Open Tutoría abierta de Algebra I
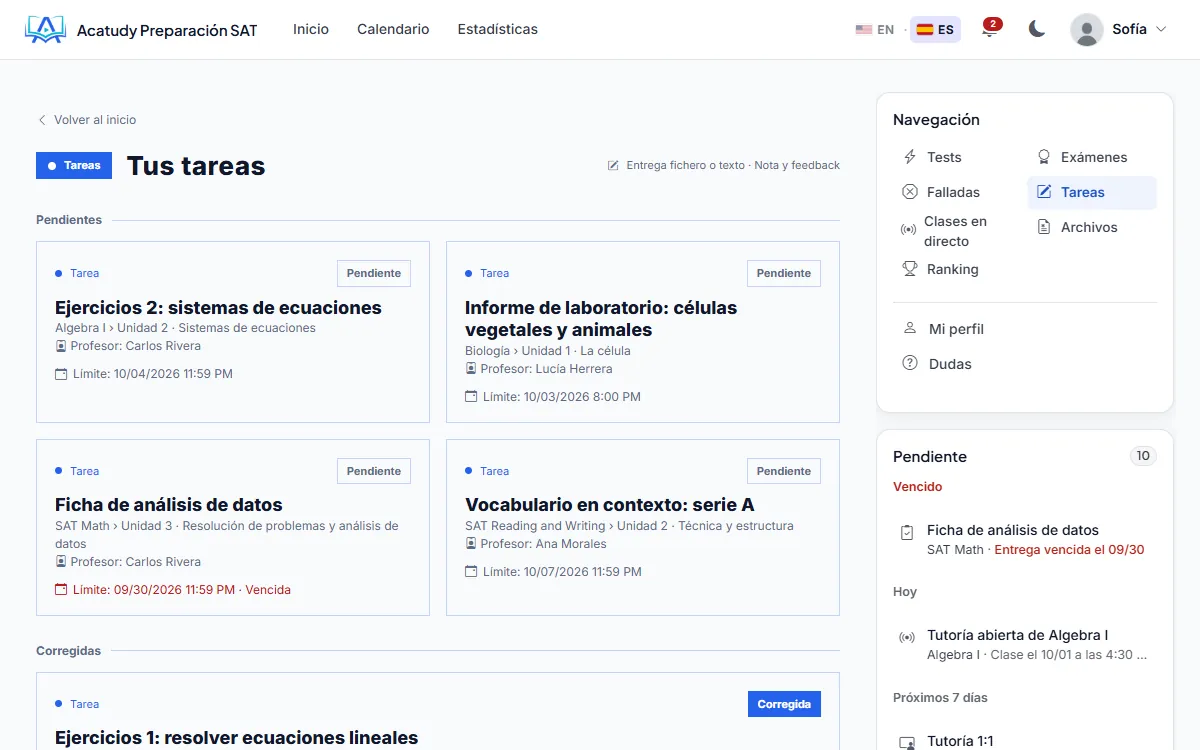Image resolution: width=1200 pixels, height=750 pixels. pos(1025,644)
